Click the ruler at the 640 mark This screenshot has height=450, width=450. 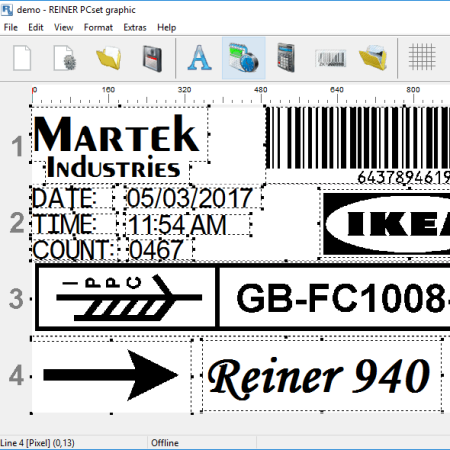(x=337, y=90)
